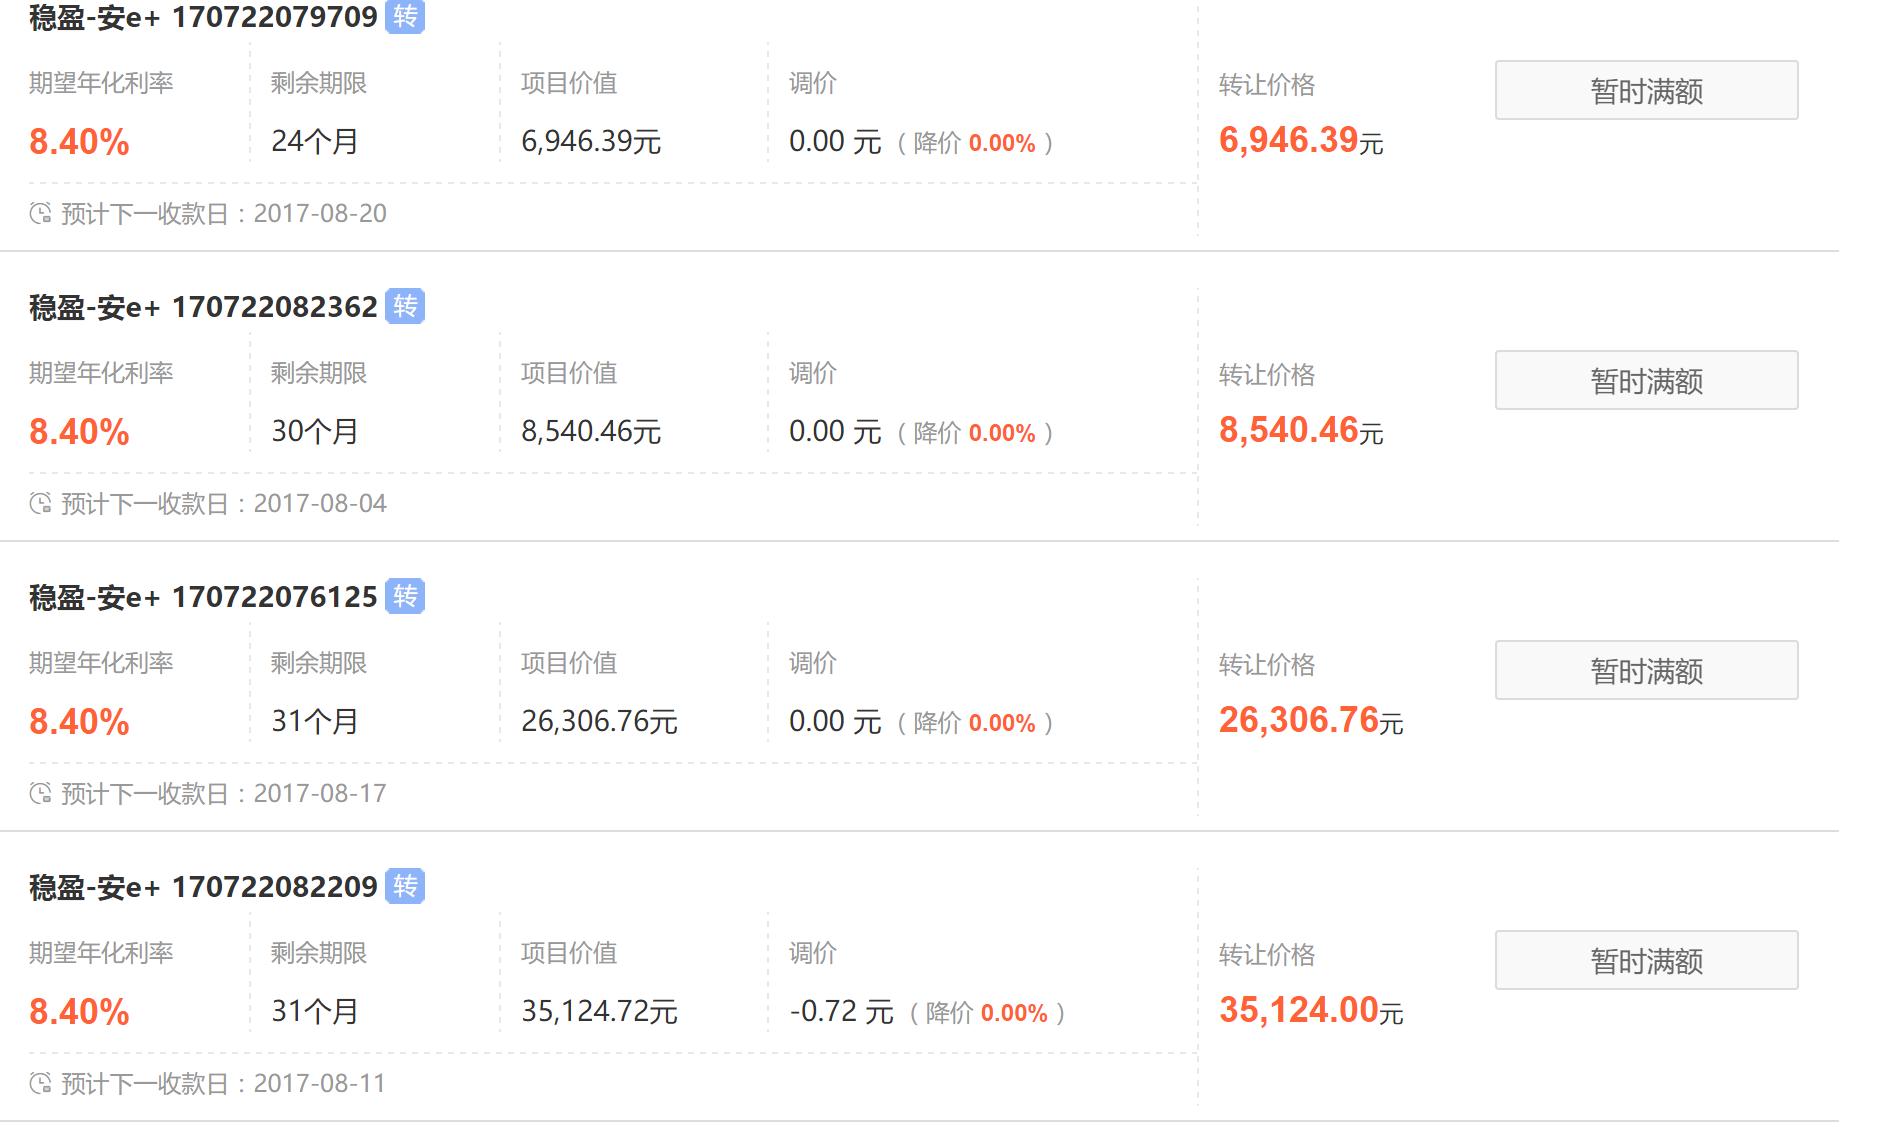
Task: Select the transfer price 6,946.39元
Action: [1300, 142]
